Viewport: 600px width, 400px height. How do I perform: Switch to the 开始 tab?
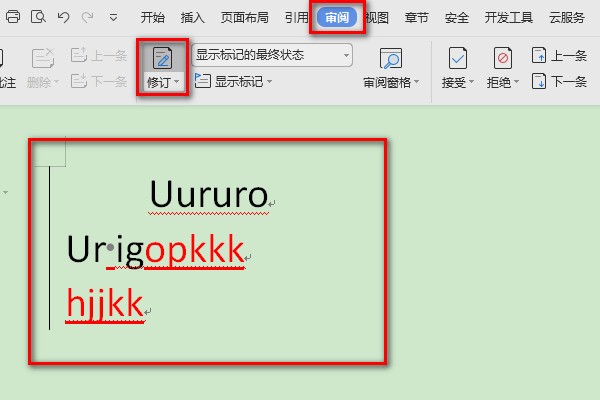coord(152,18)
